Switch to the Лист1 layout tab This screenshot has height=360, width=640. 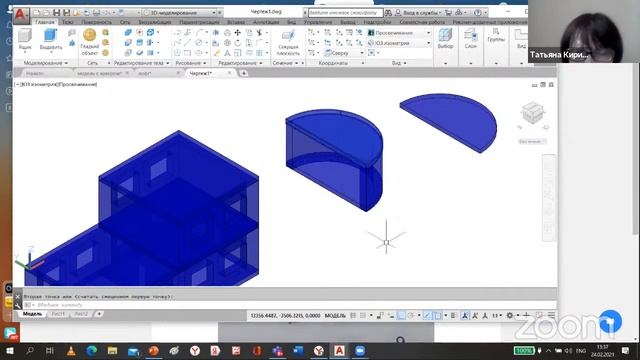tap(58, 314)
